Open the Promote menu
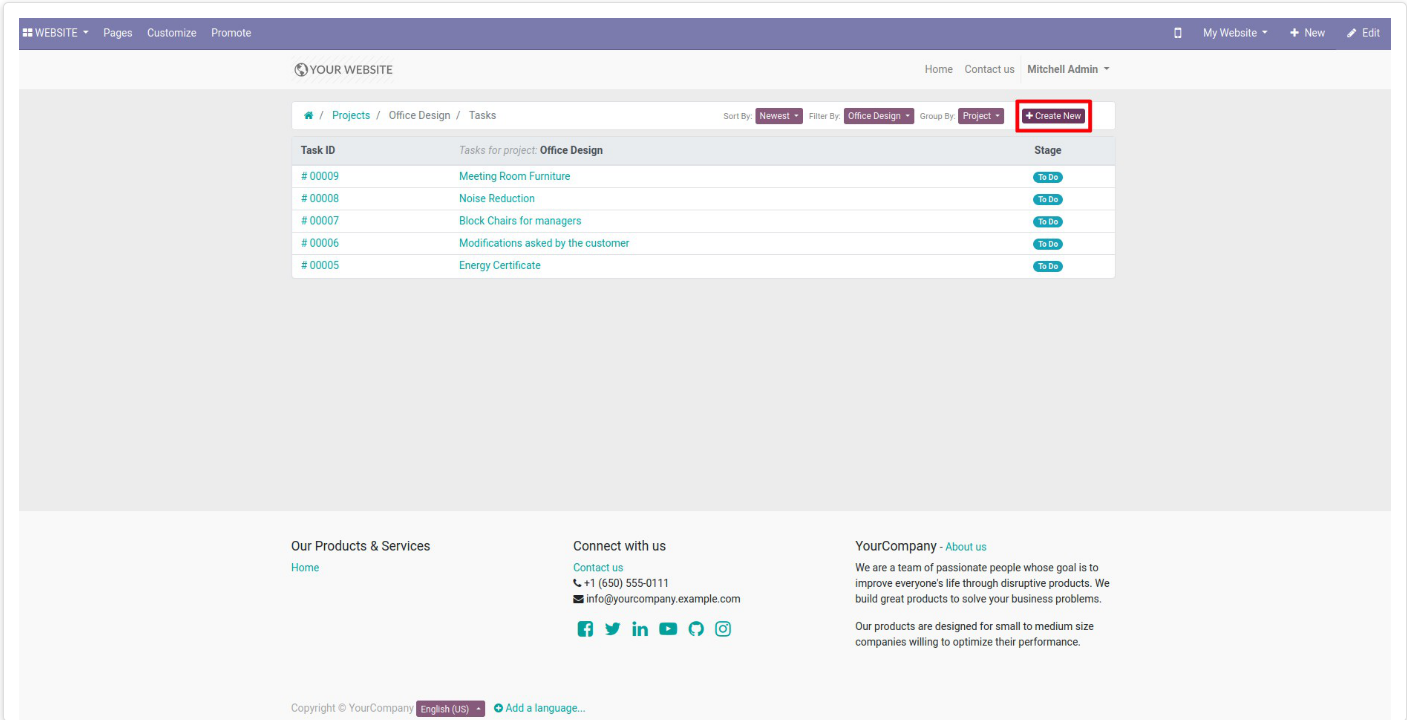Viewport: 1407px width, 720px height. pos(231,33)
